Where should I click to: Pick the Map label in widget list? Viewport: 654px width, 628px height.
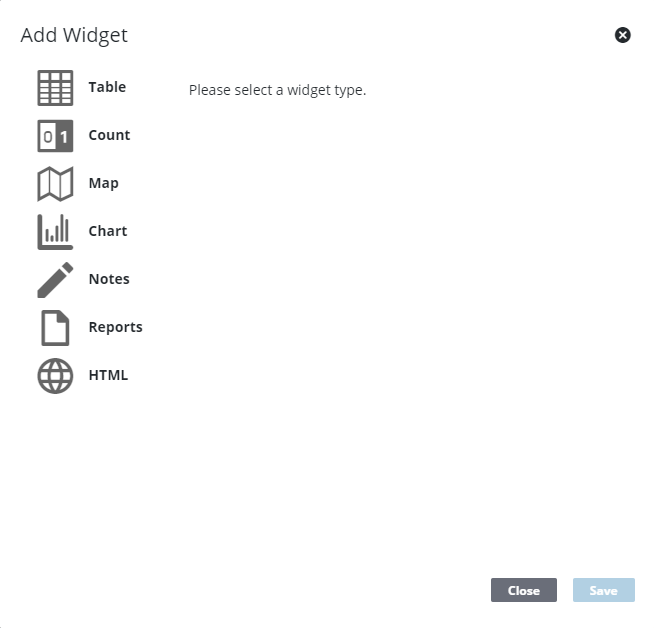click(103, 183)
